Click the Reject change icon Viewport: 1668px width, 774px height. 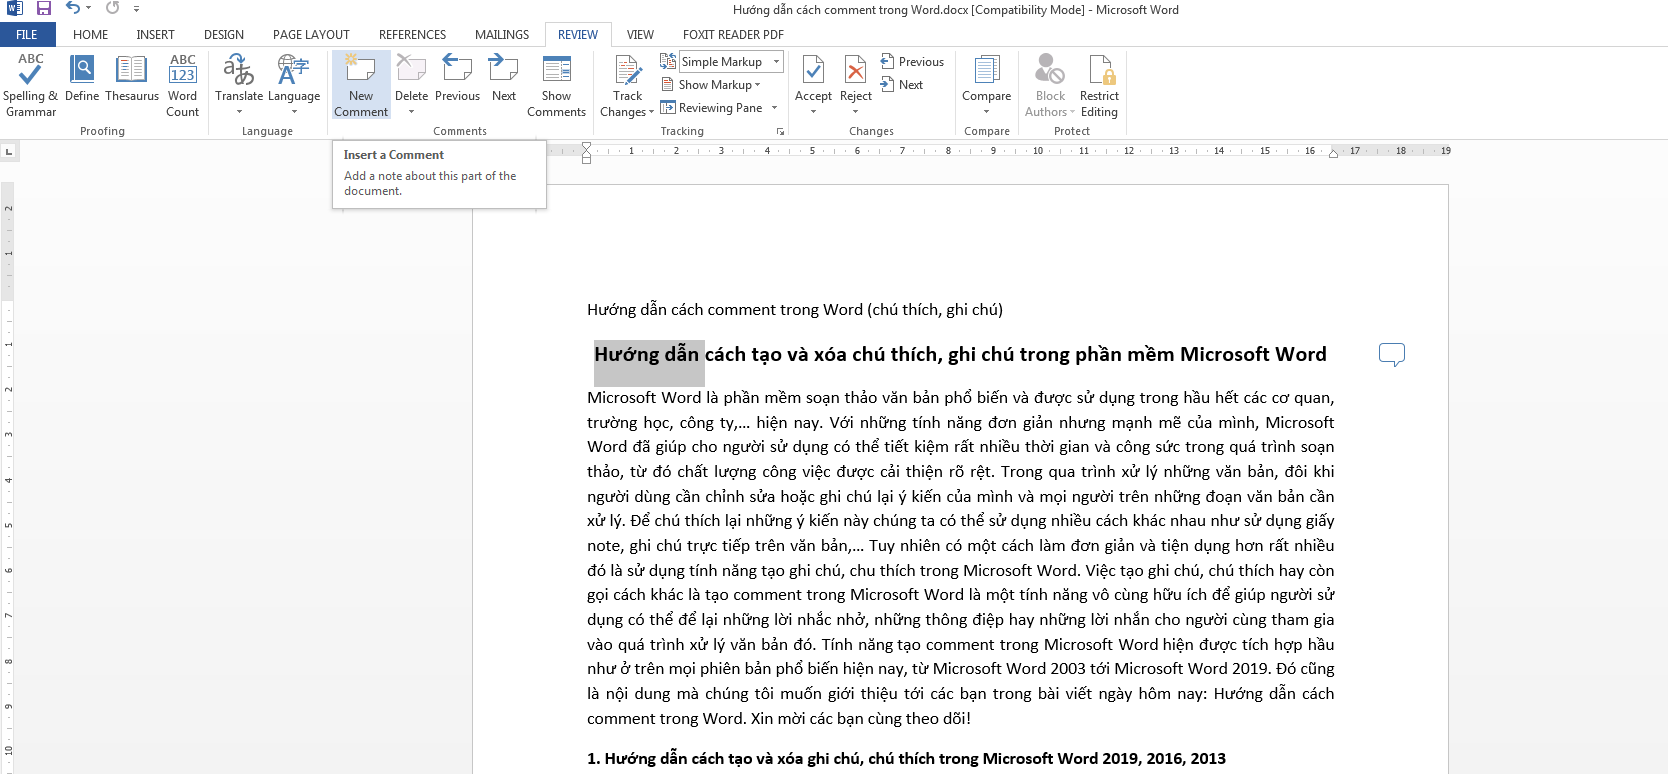pyautogui.click(x=855, y=72)
